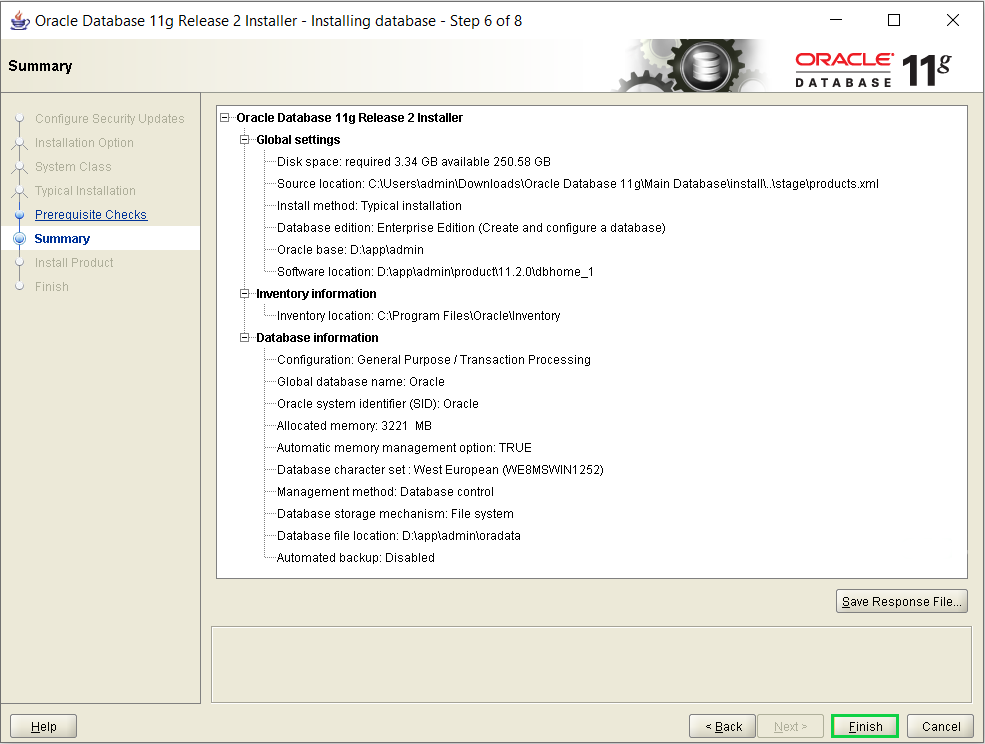This screenshot has width=985, height=744.
Task: Click the Cancel button
Action: pos(940,726)
